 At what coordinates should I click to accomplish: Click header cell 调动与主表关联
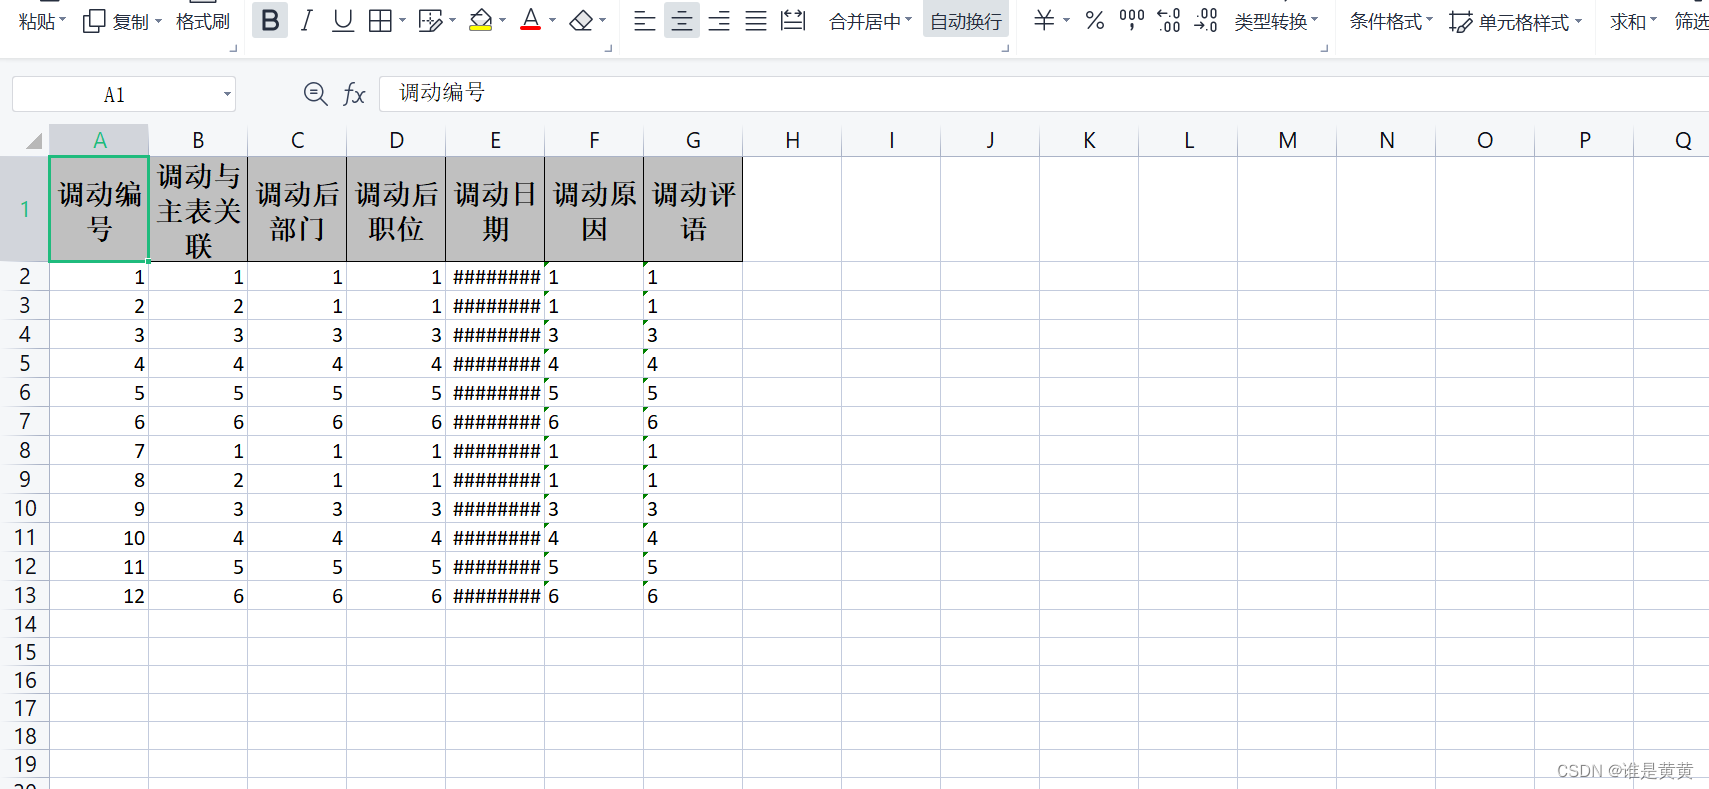pos(198,210)
